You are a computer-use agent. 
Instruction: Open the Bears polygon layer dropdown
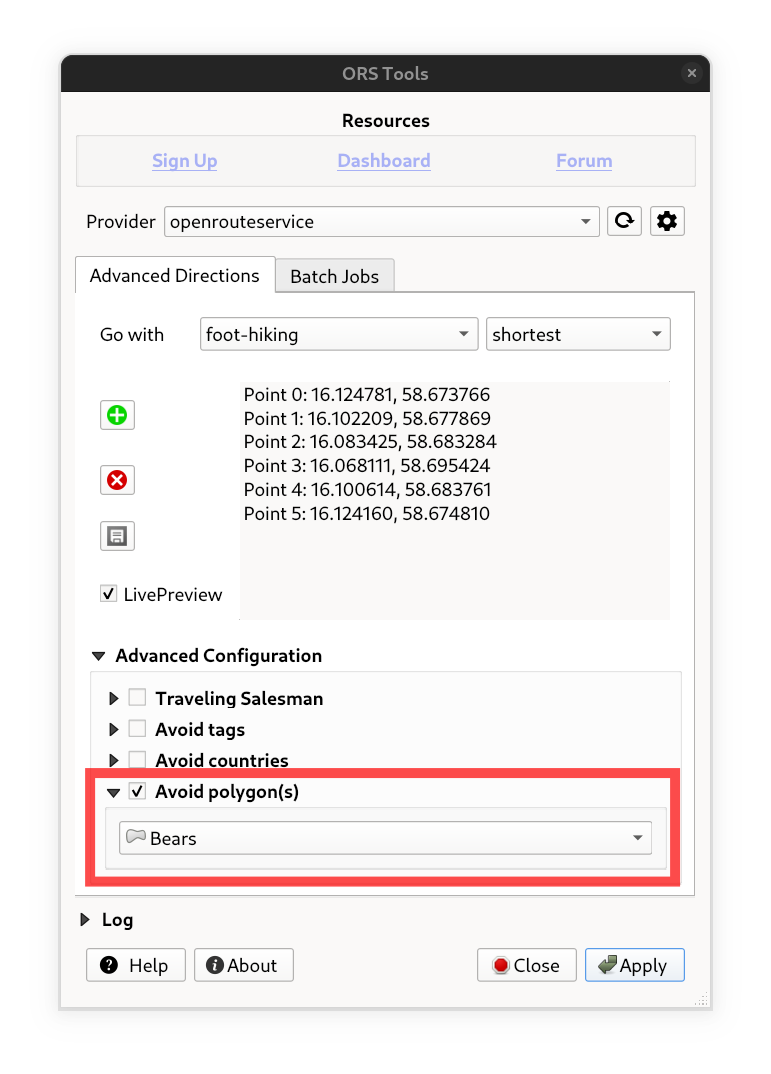pos(385,838)
